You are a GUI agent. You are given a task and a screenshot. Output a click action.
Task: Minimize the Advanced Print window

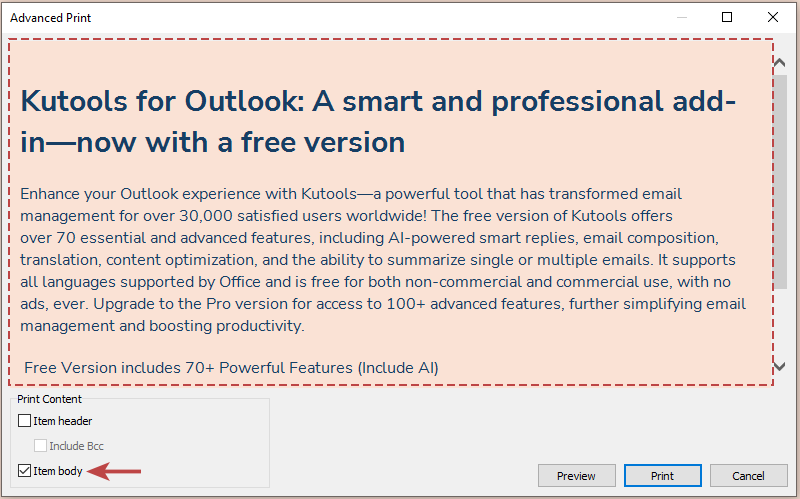tap(681, 17)
